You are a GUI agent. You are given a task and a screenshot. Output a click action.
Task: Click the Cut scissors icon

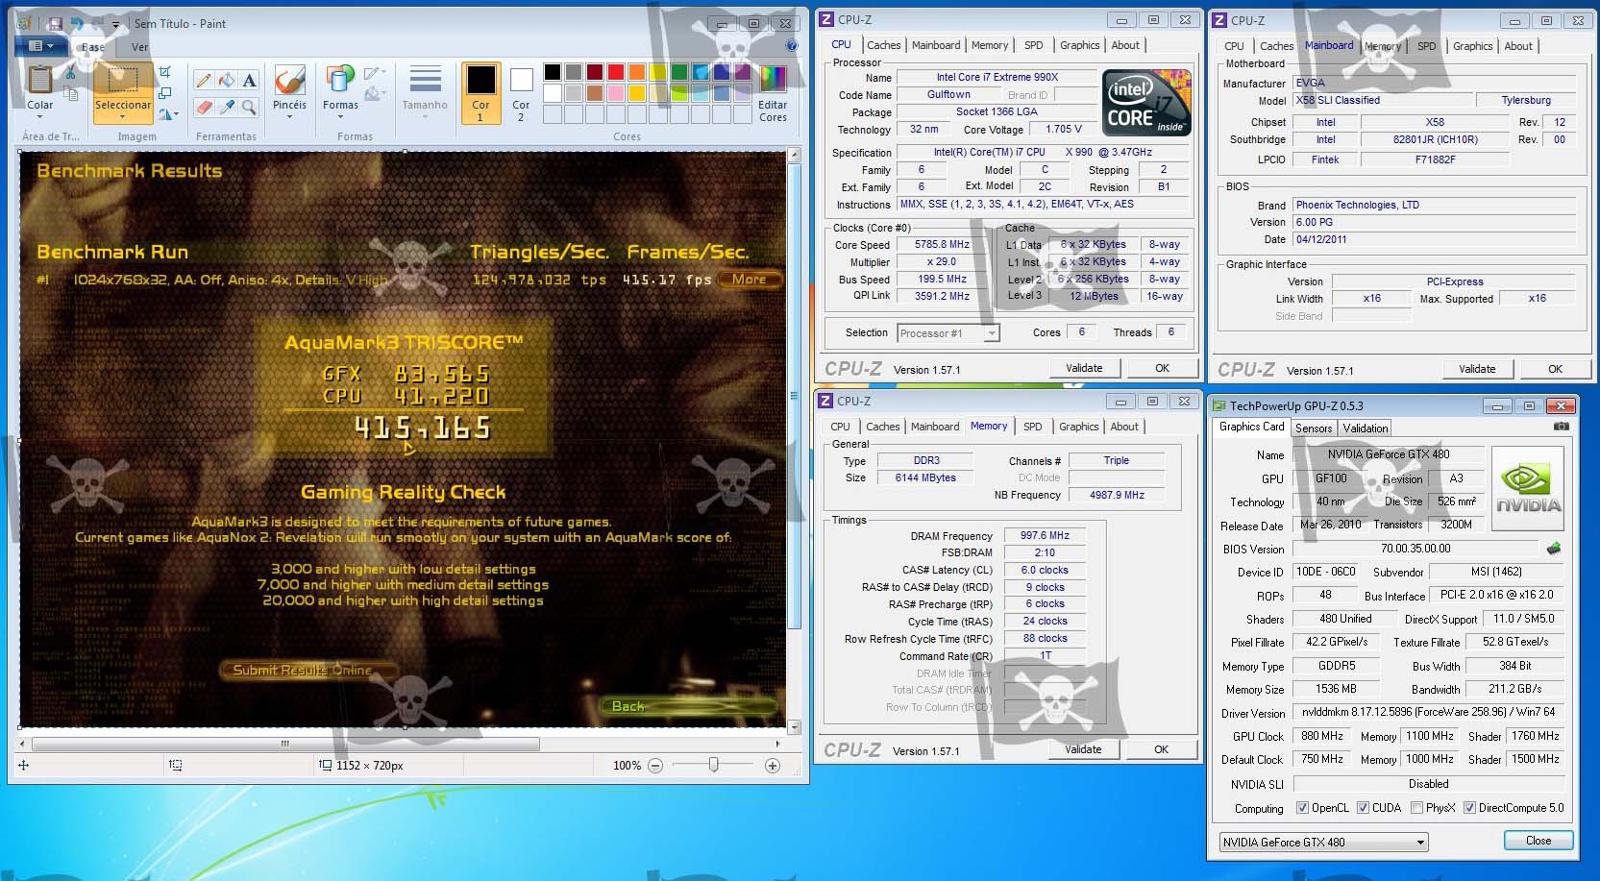coord(71,73)
